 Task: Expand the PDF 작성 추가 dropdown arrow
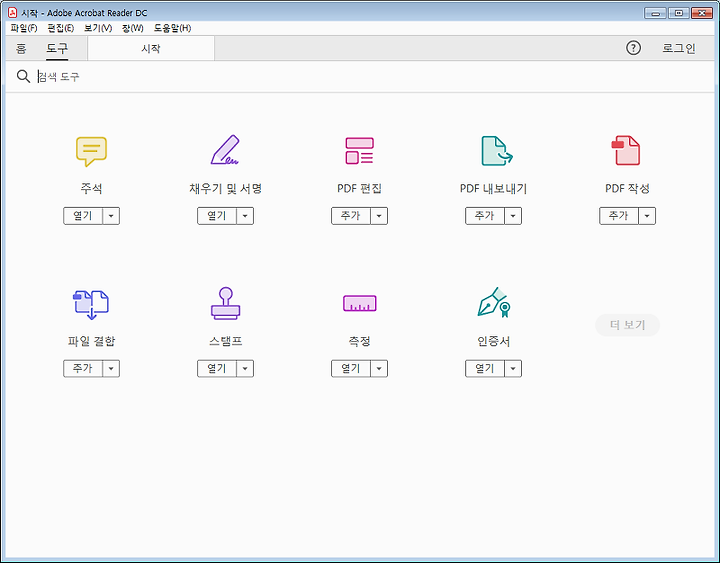(x=647, y=216)
